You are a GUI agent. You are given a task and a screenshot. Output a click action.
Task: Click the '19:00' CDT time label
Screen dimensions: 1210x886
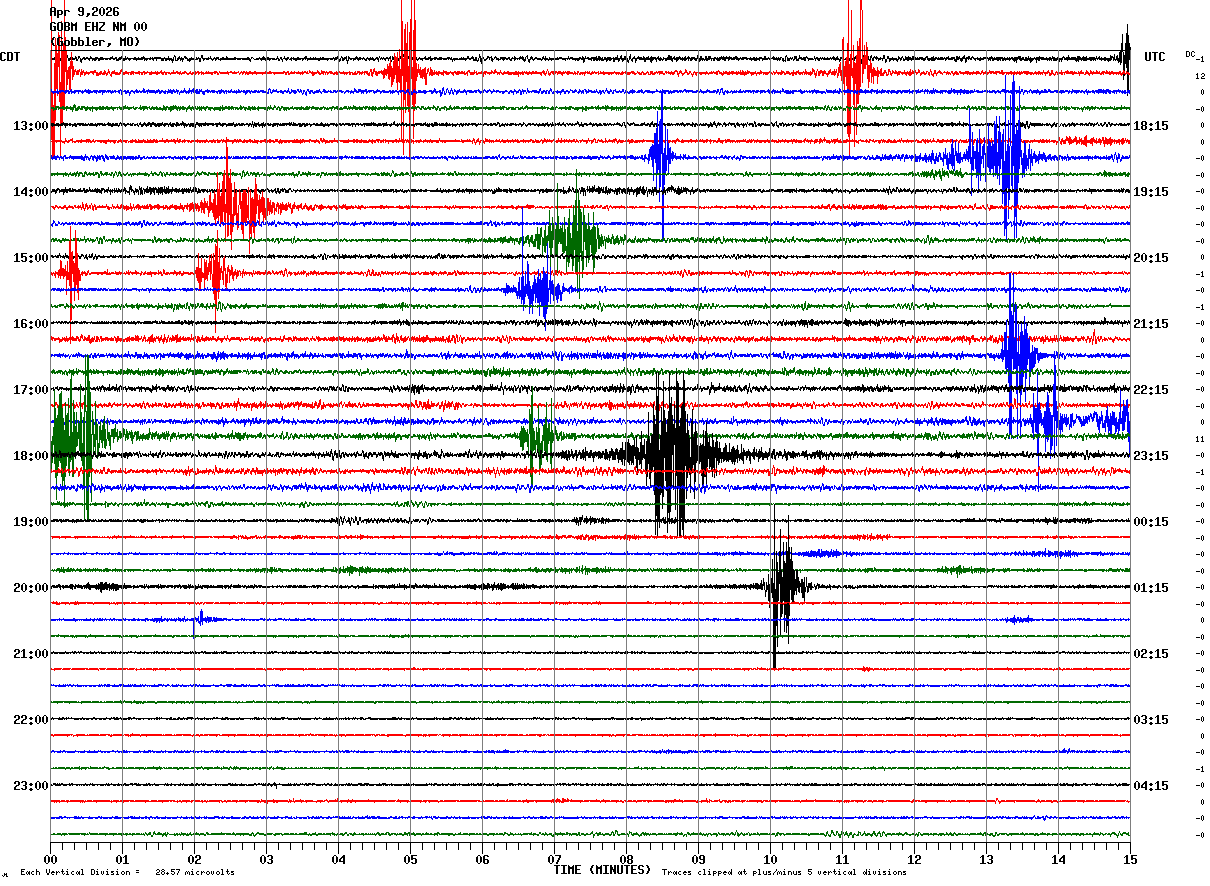(x=30, y=522)
